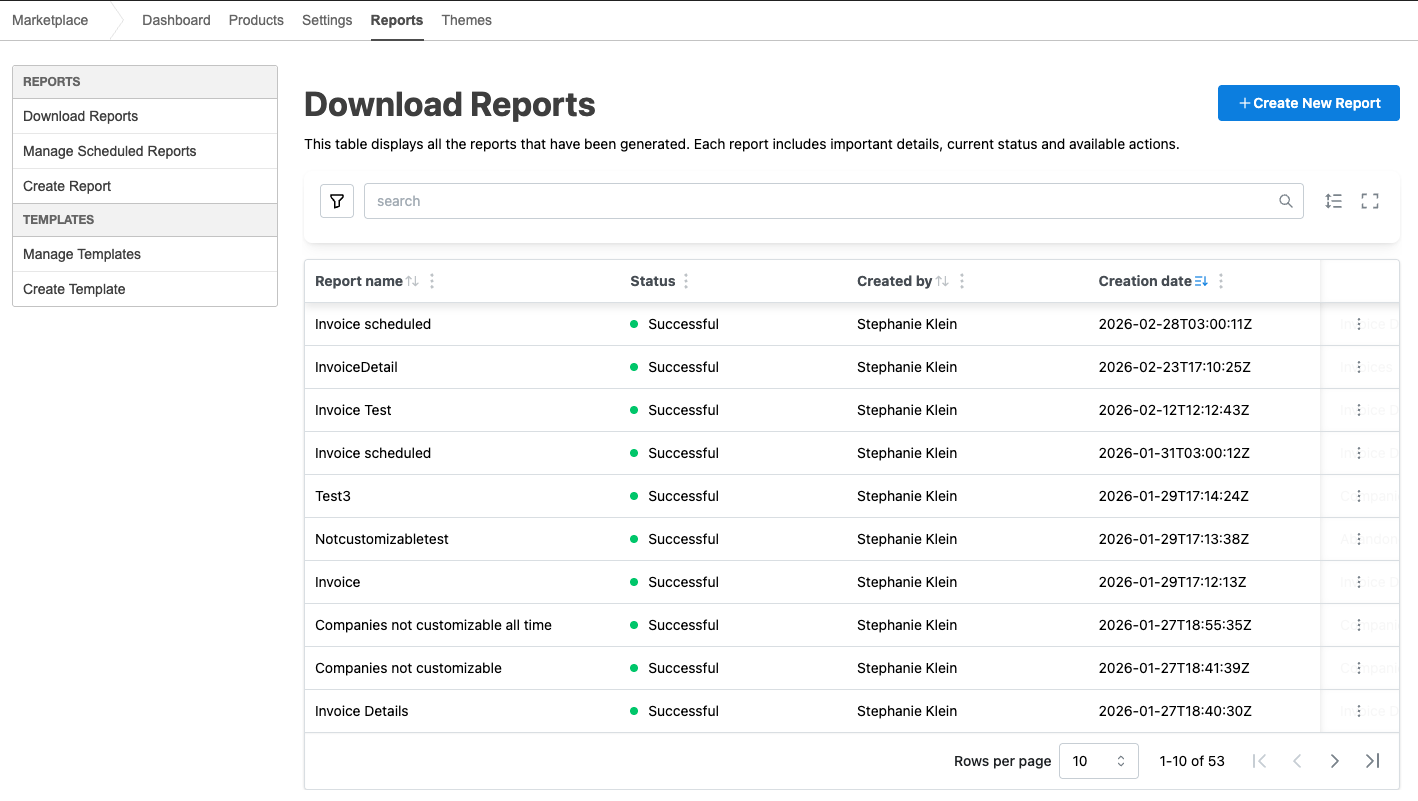1418x801 pixels.
Task: Toggle Creation date sort order icon
Action: [1201, 282]
